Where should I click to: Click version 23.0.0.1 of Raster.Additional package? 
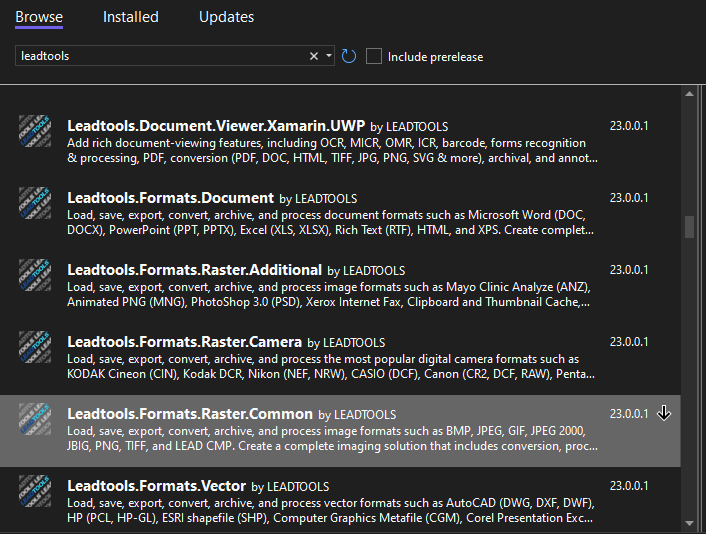pyautogui.click(x=629, y=270)
